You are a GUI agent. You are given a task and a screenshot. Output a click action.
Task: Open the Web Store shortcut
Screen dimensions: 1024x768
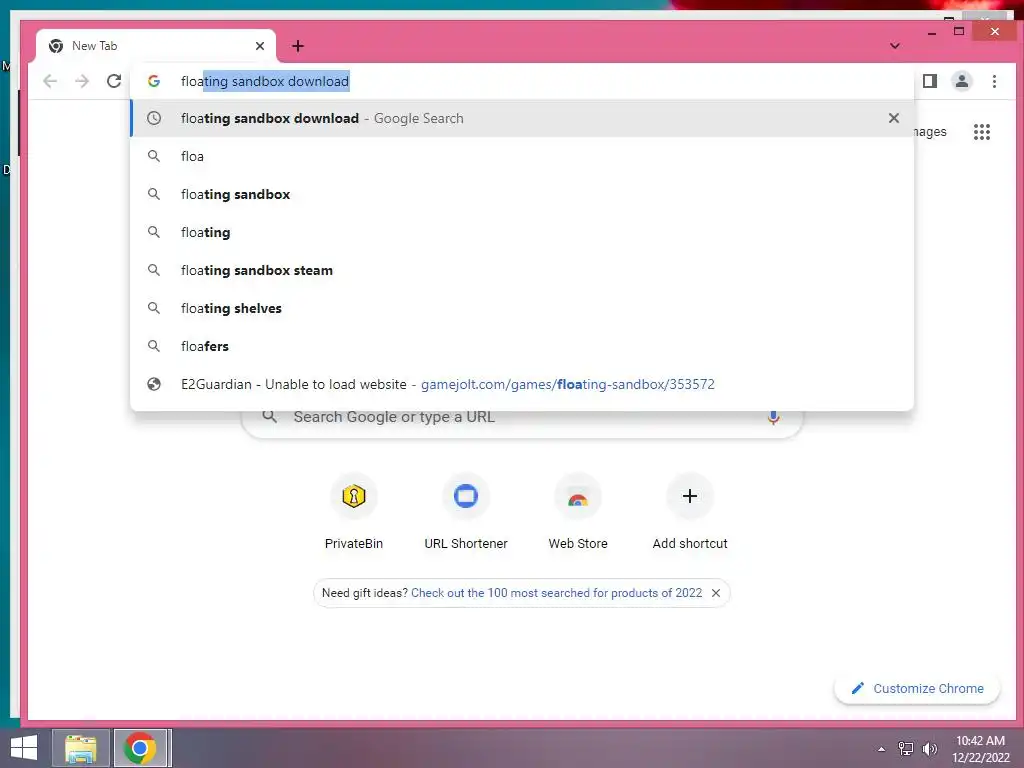pos(578,512)
